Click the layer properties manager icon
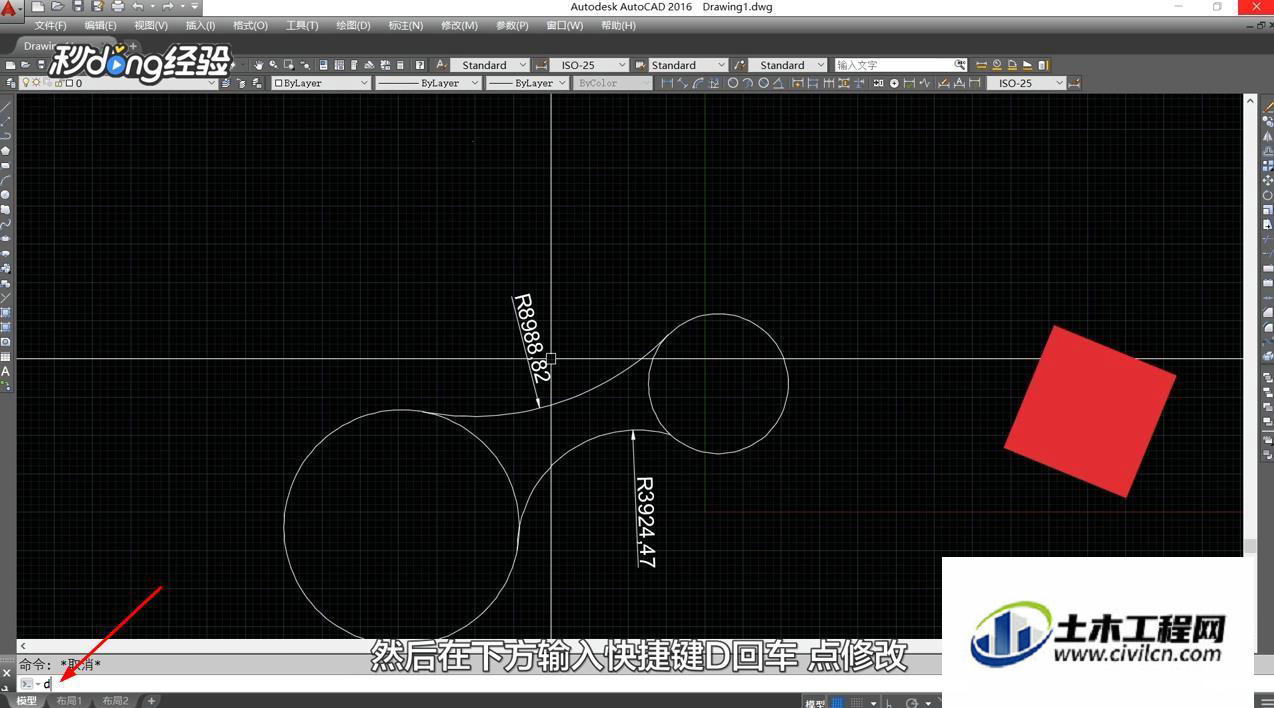The width and height of the screenshot is (1274, 708). 11,83
